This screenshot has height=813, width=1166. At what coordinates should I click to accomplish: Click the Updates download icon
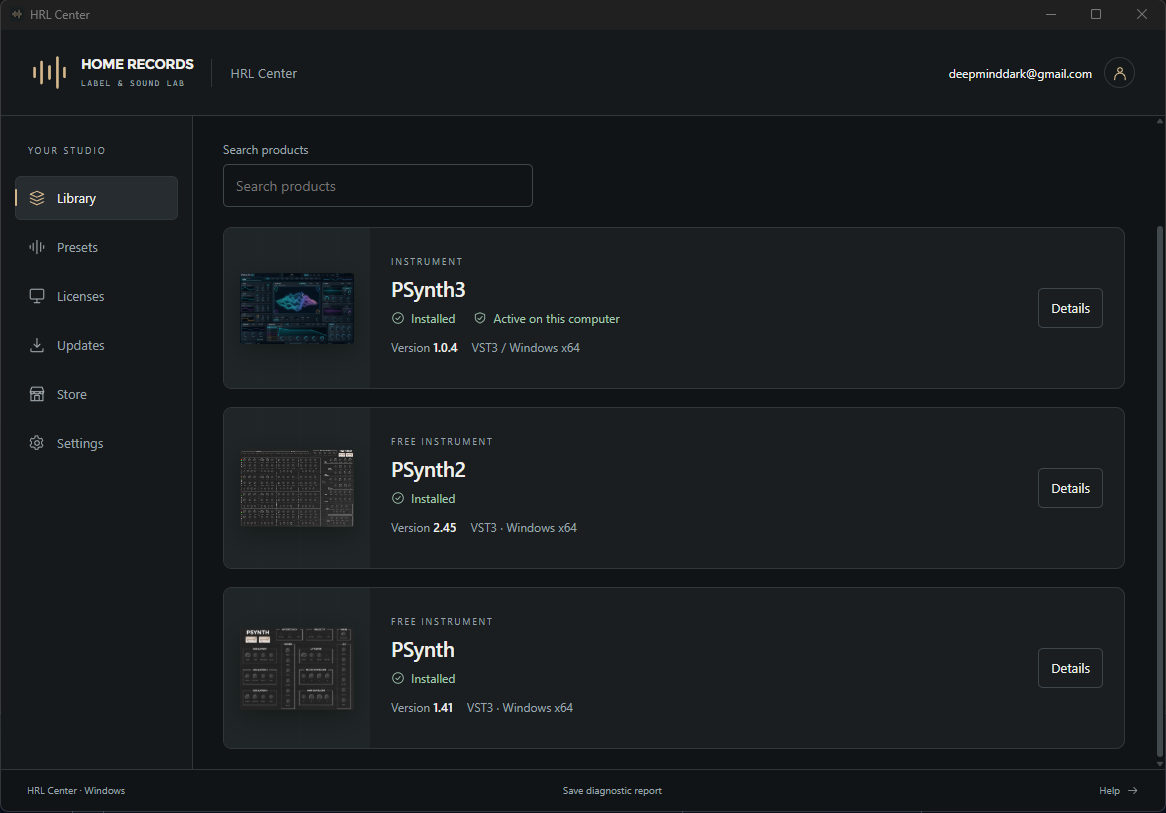(36, 345)
